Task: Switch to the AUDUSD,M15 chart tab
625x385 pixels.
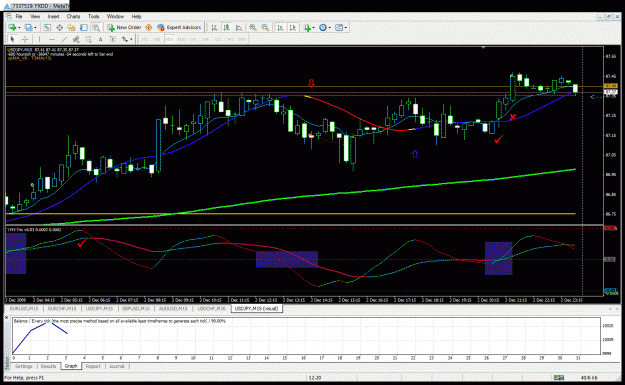Action: click(173, 309)
